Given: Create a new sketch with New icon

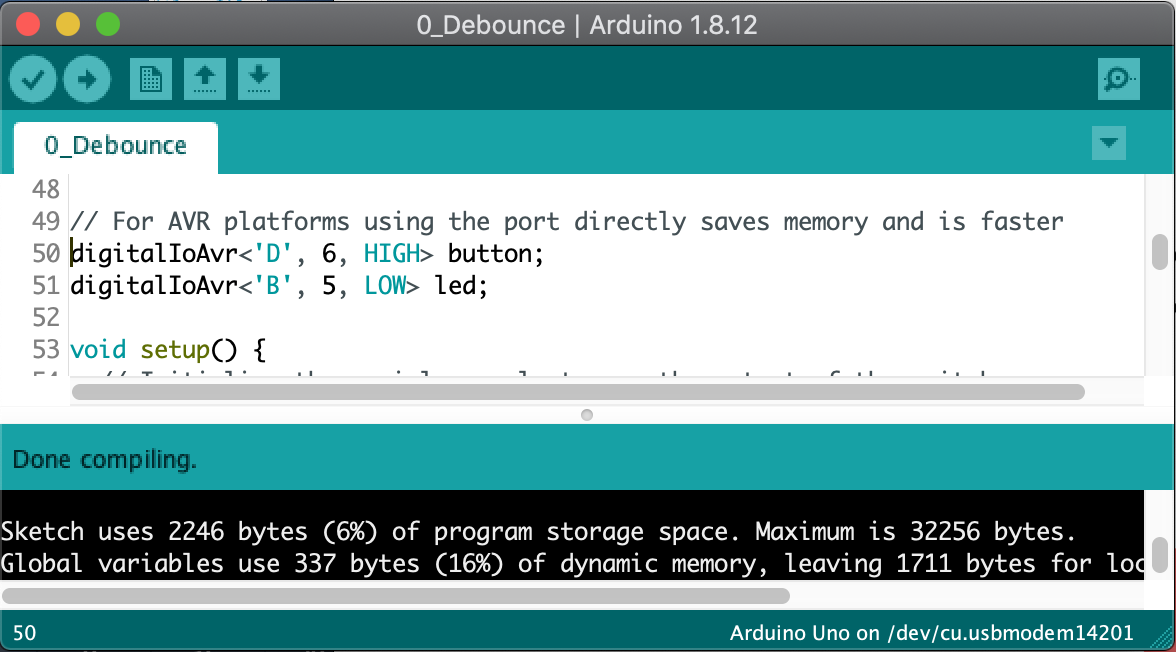Looking at the screenshot, I should (x=151, y=79).
